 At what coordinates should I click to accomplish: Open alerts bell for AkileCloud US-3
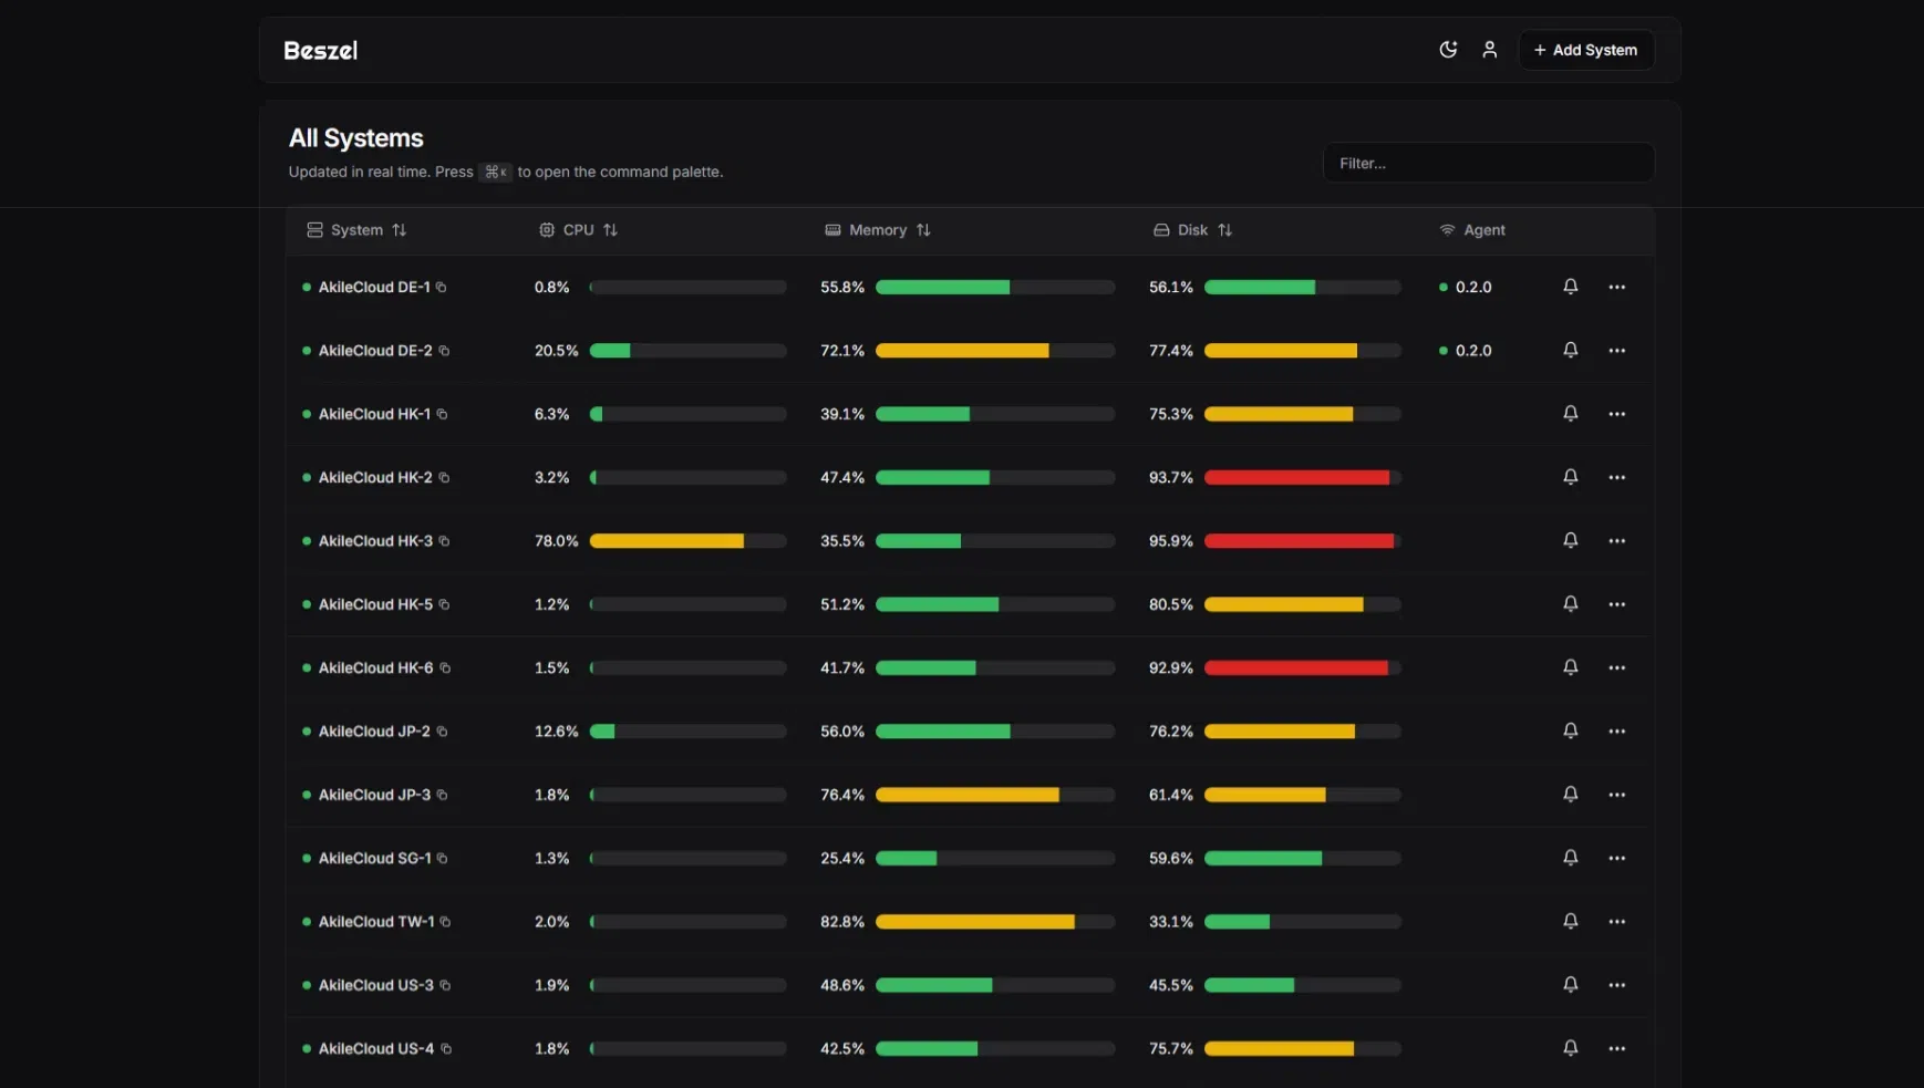click(1570, 986)
